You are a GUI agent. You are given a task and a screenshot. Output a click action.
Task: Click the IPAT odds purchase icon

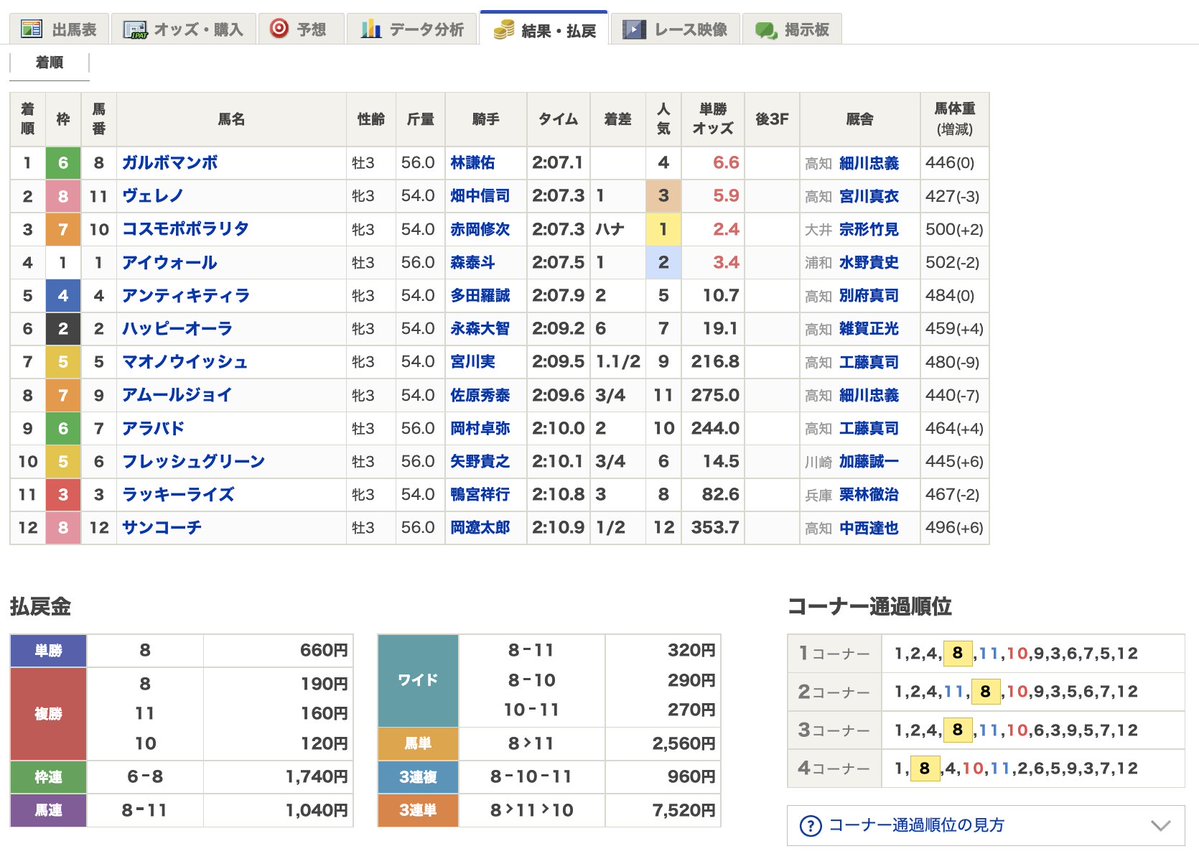135,30
